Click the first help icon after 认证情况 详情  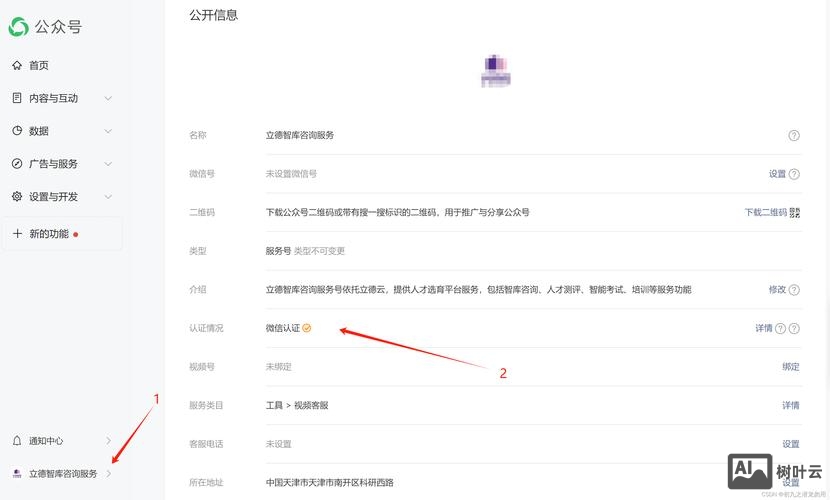point(780,329)
